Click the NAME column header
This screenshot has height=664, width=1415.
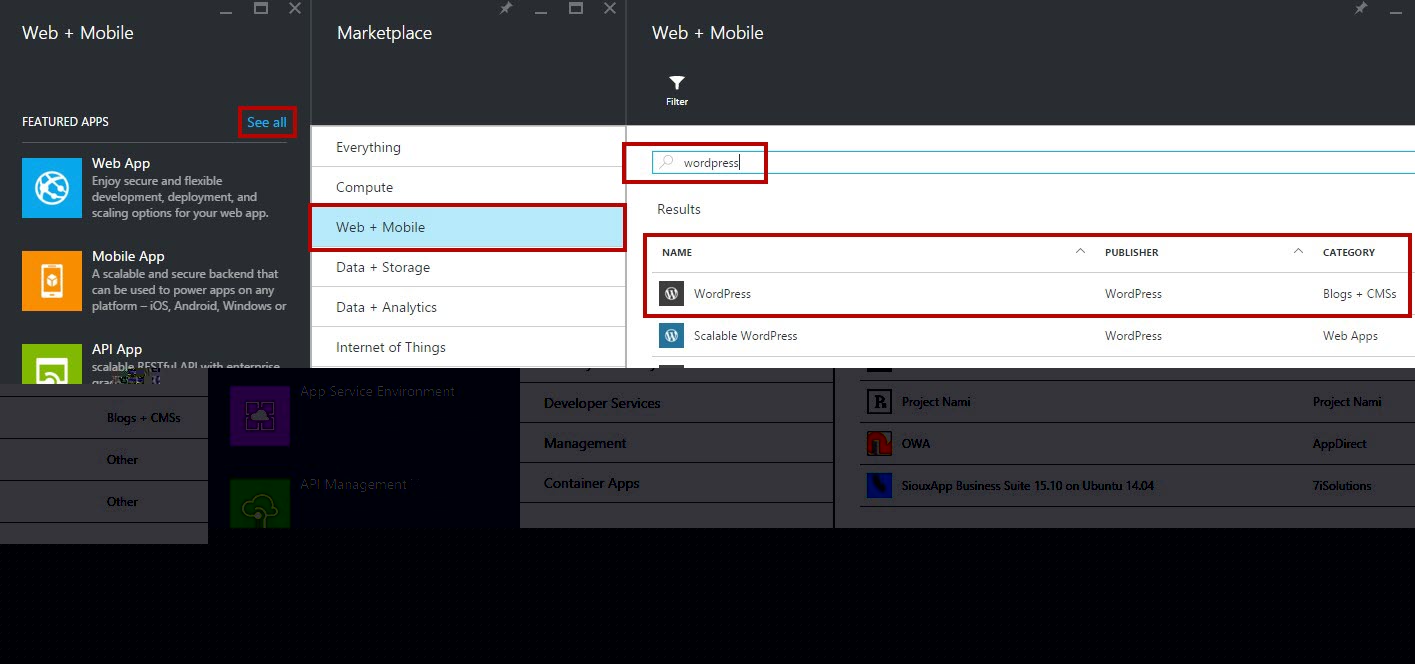pyautogui.click(x=677, y=252)
